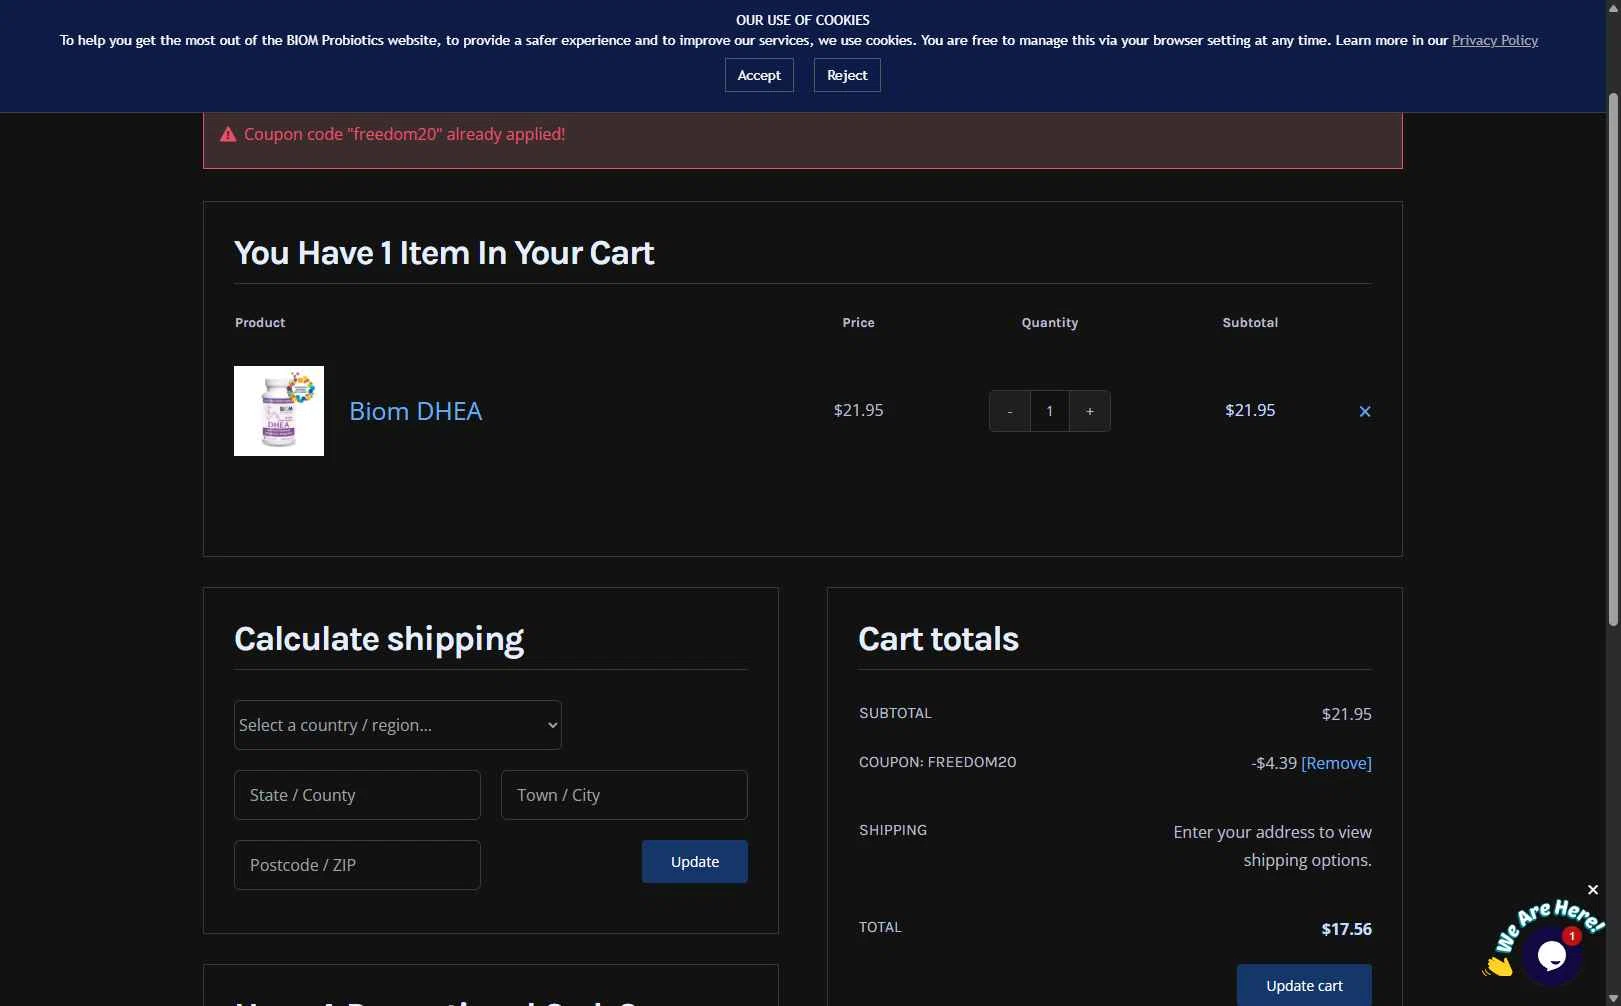Click the page vertical scrollbar

pyautogui.click(x=1613, y=360)
